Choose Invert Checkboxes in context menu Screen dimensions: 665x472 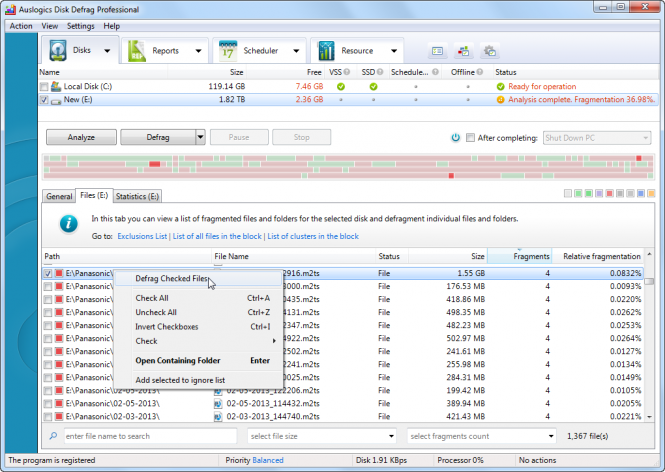[x=198, y=327]
